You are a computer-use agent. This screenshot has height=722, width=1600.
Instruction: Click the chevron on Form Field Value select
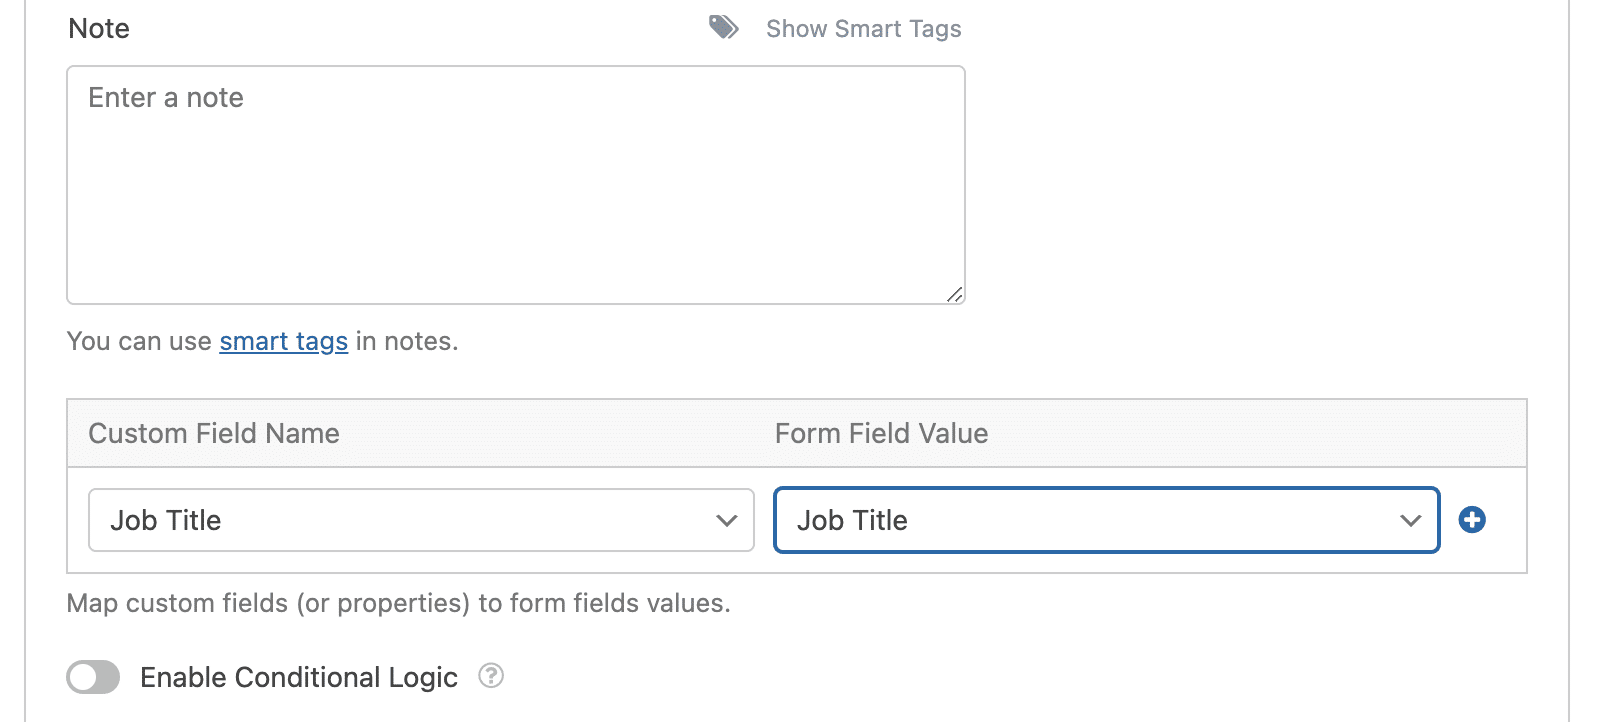[1411, 520]
